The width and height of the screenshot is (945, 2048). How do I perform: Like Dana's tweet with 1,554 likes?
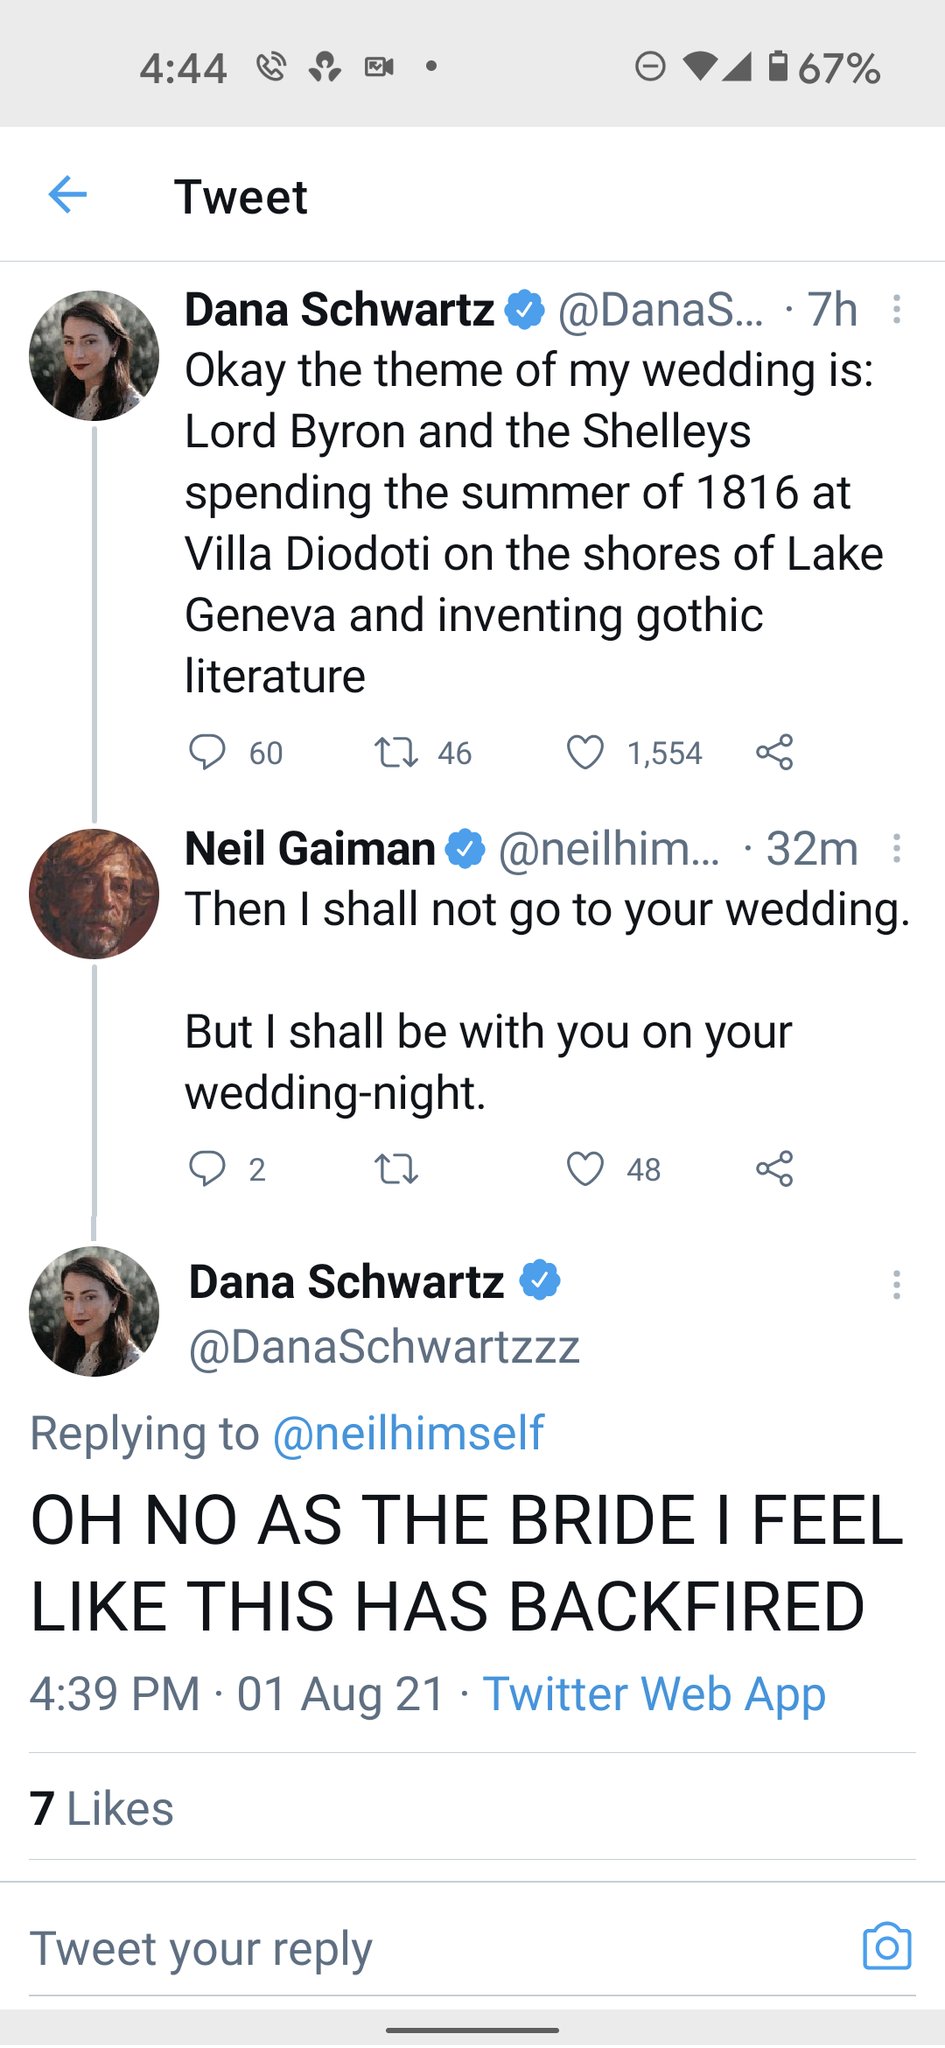585,752
